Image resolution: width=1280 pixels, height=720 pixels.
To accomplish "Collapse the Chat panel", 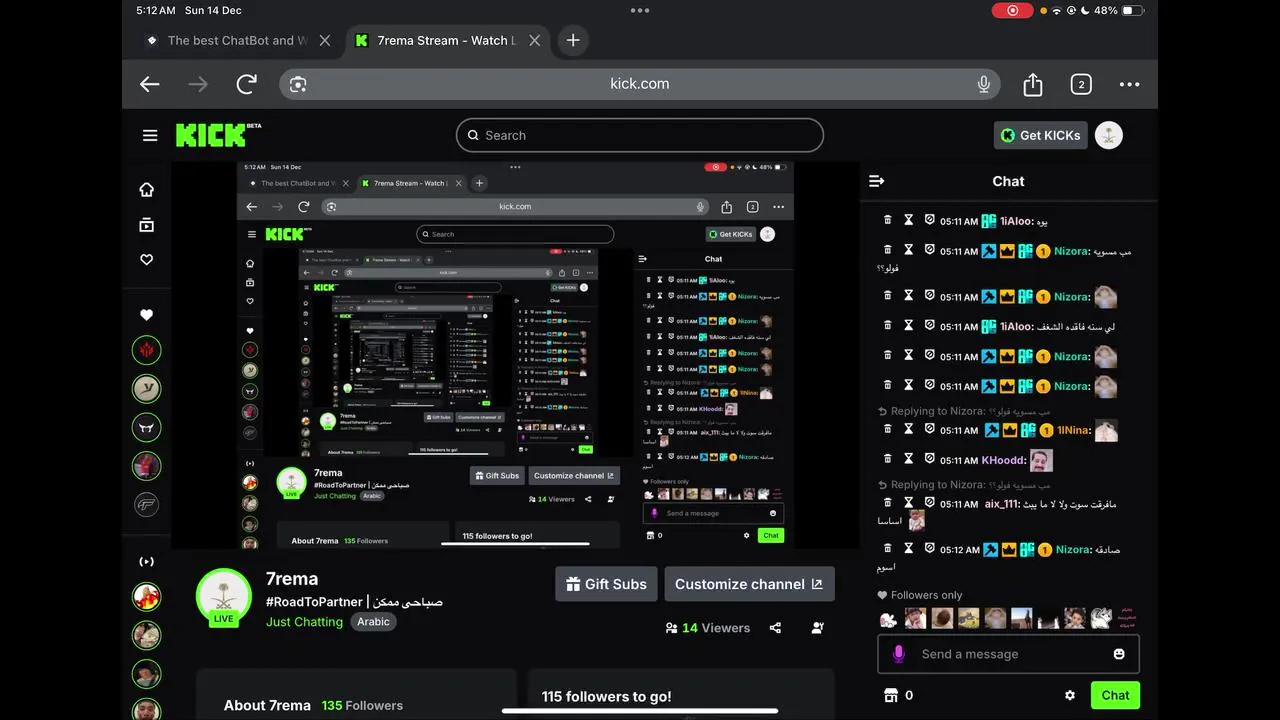I will coord(877,181).
